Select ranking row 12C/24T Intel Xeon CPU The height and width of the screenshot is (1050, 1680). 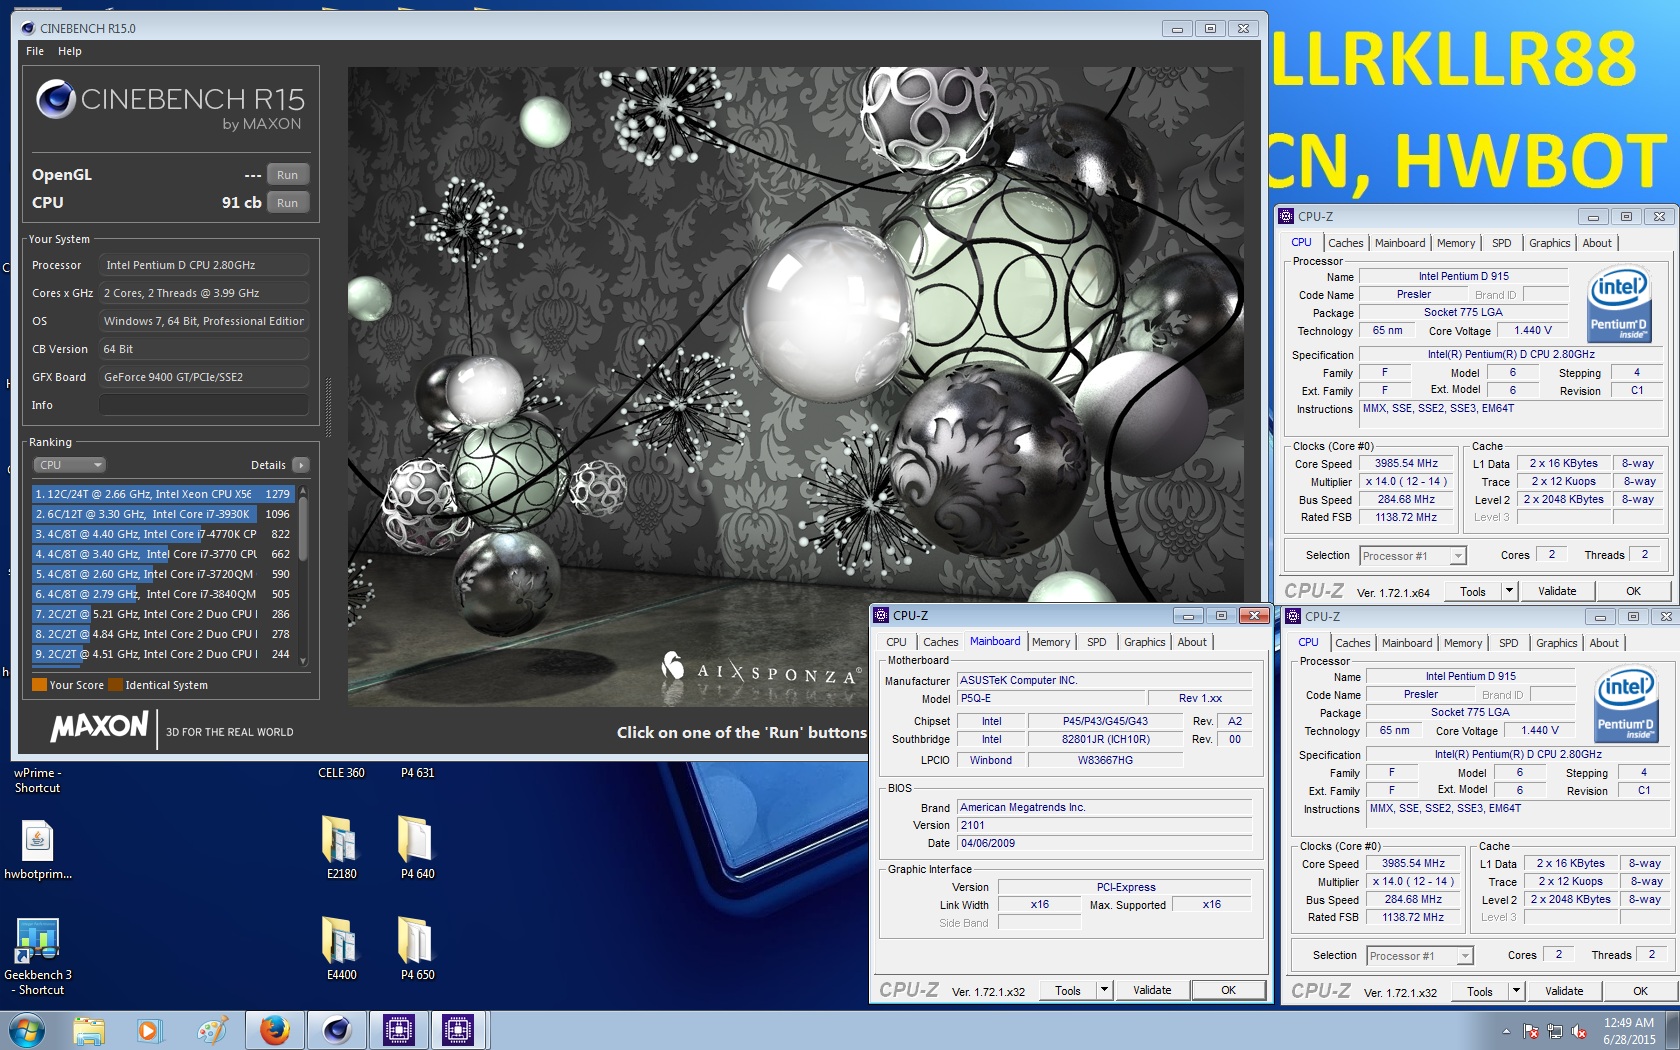click(x=162, y=494)
